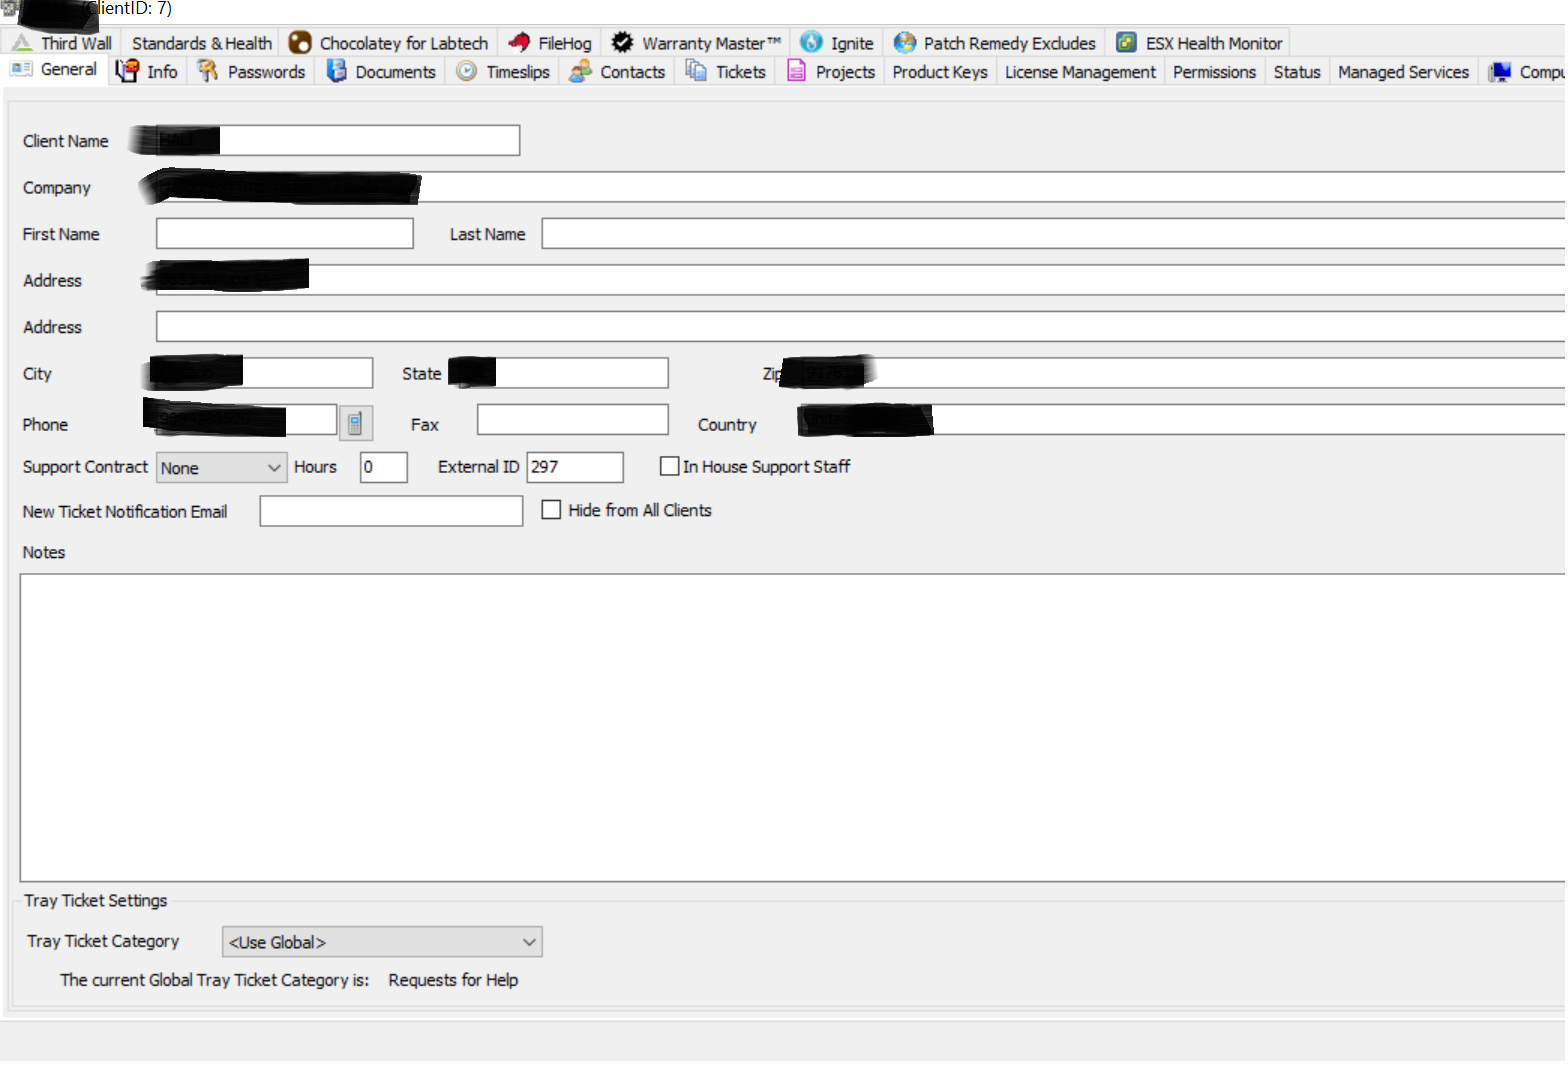Click the FileHog tab icon
The image size is (1568, 1081).
519,43
